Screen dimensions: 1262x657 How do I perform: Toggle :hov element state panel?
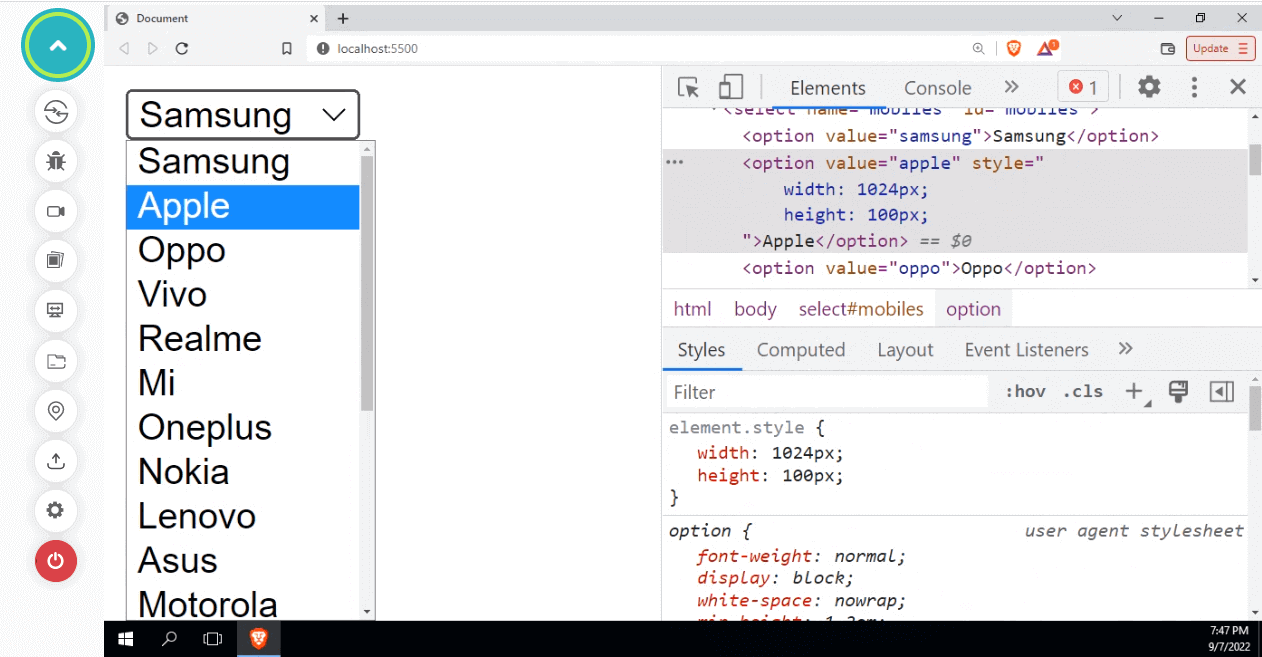pos(1025,392)
